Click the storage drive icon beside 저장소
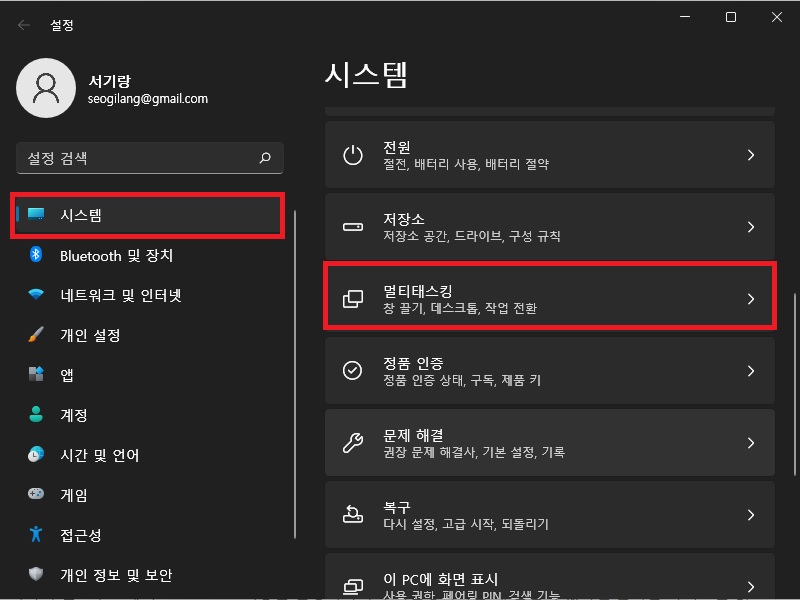Viewport: 800px width, 600px height. pyautogui.click(x=352, y=227)
